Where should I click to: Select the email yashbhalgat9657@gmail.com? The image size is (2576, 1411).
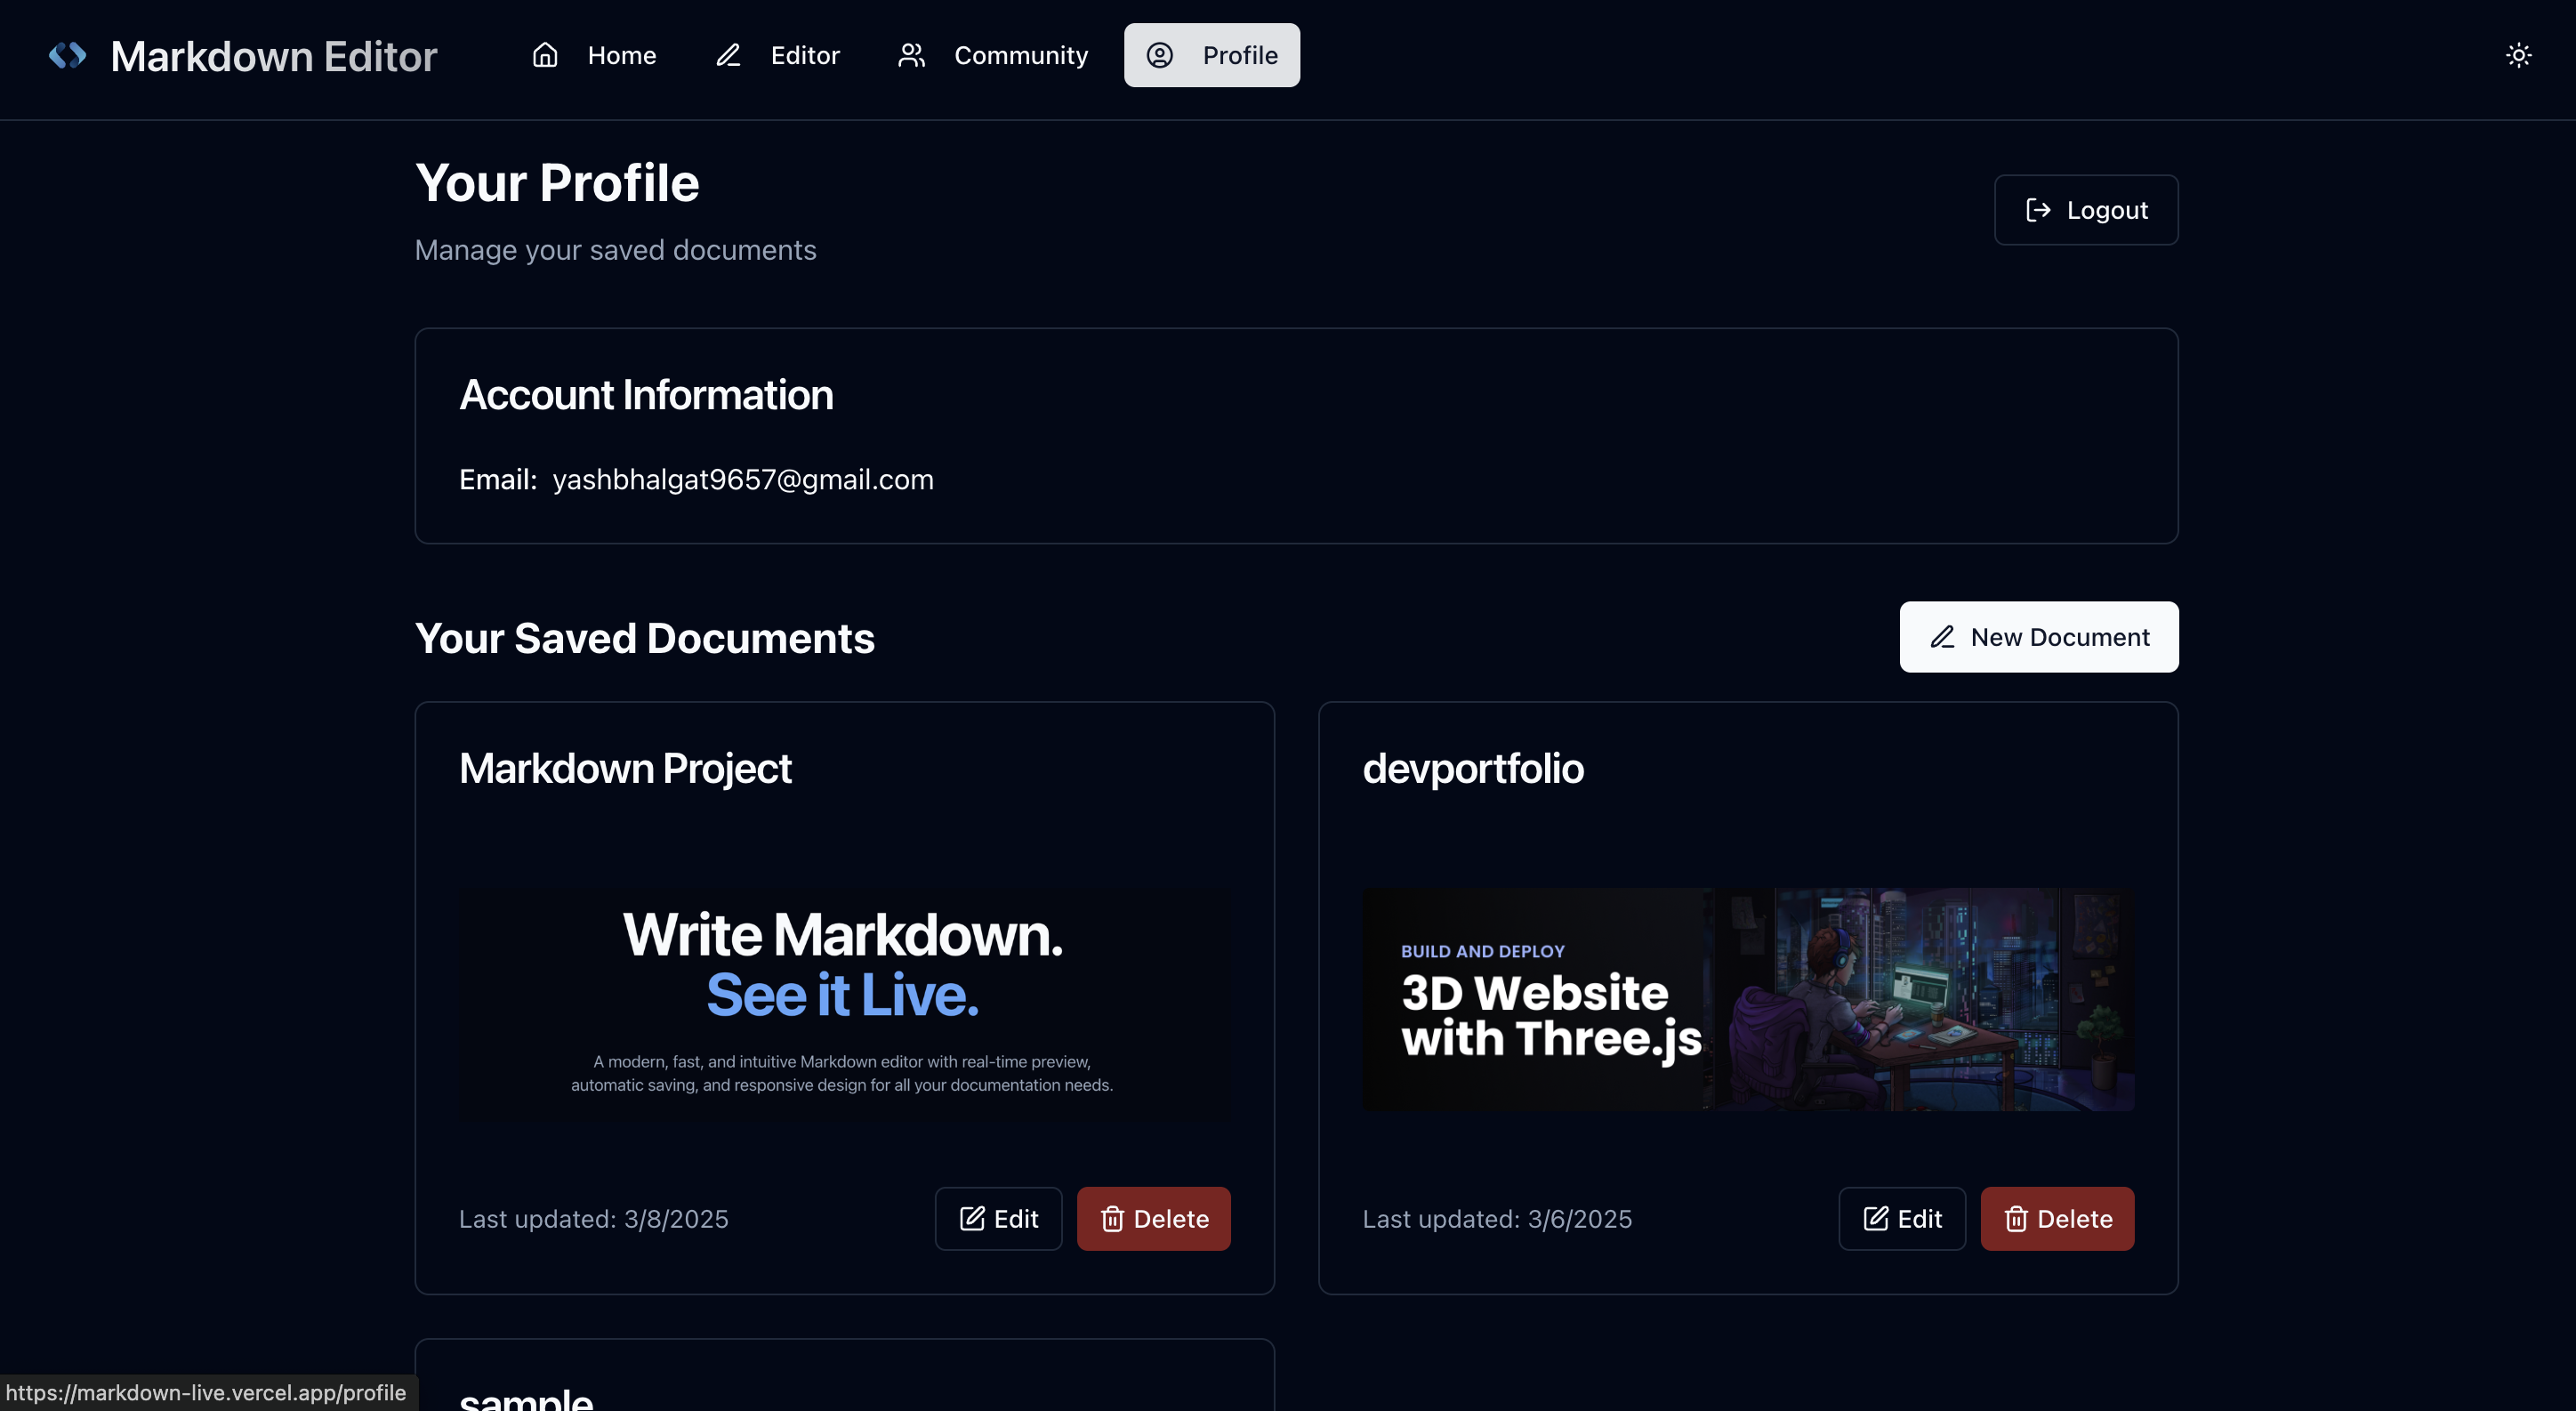(x=743, y=480)
